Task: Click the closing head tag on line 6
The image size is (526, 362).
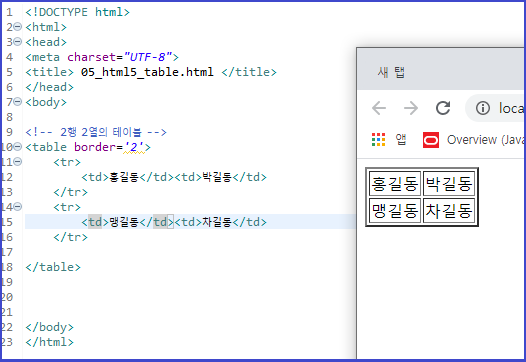Action: [x=49, y=87]
